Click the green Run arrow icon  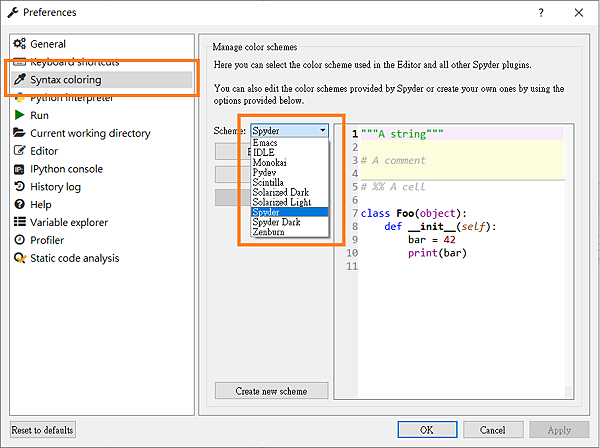tap(19, 115)
